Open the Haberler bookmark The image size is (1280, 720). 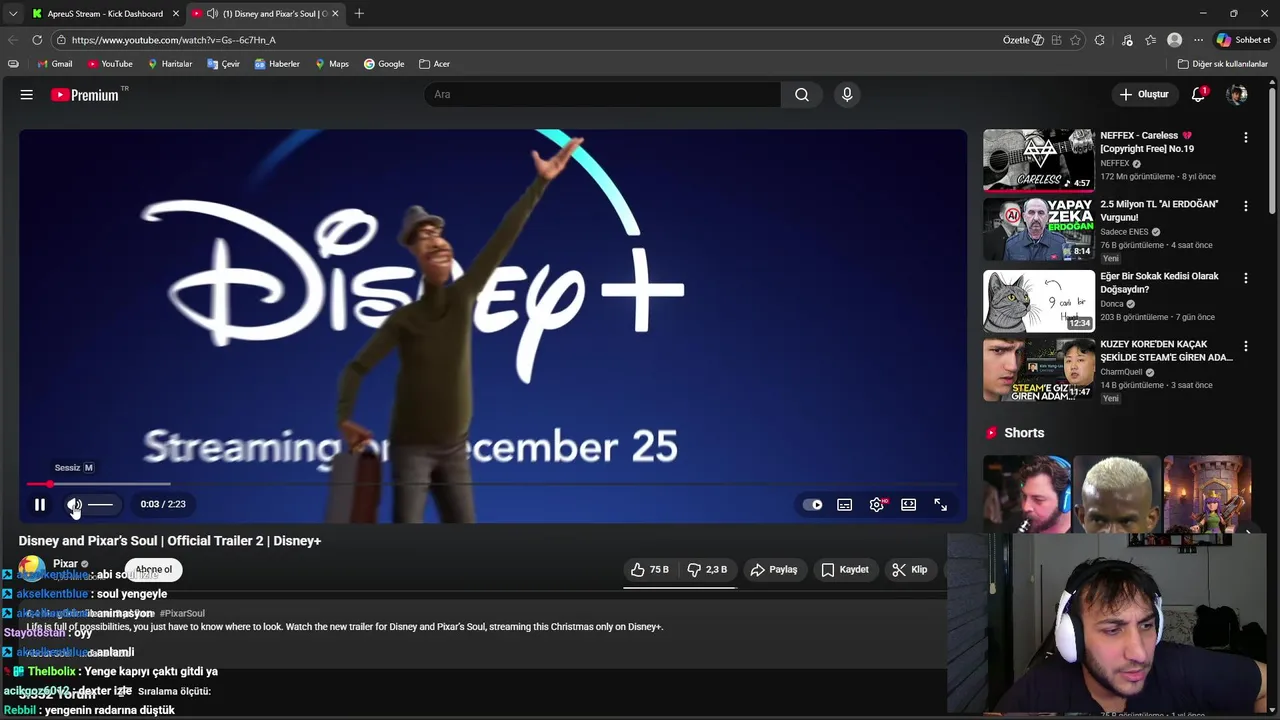click(277, 64)
